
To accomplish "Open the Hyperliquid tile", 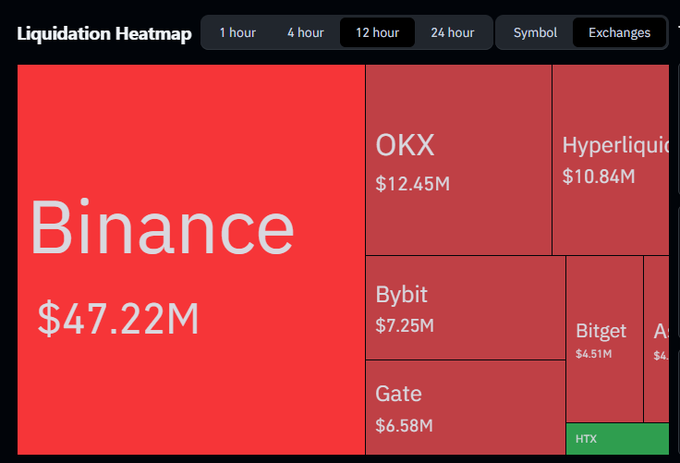I will [611, 160].
